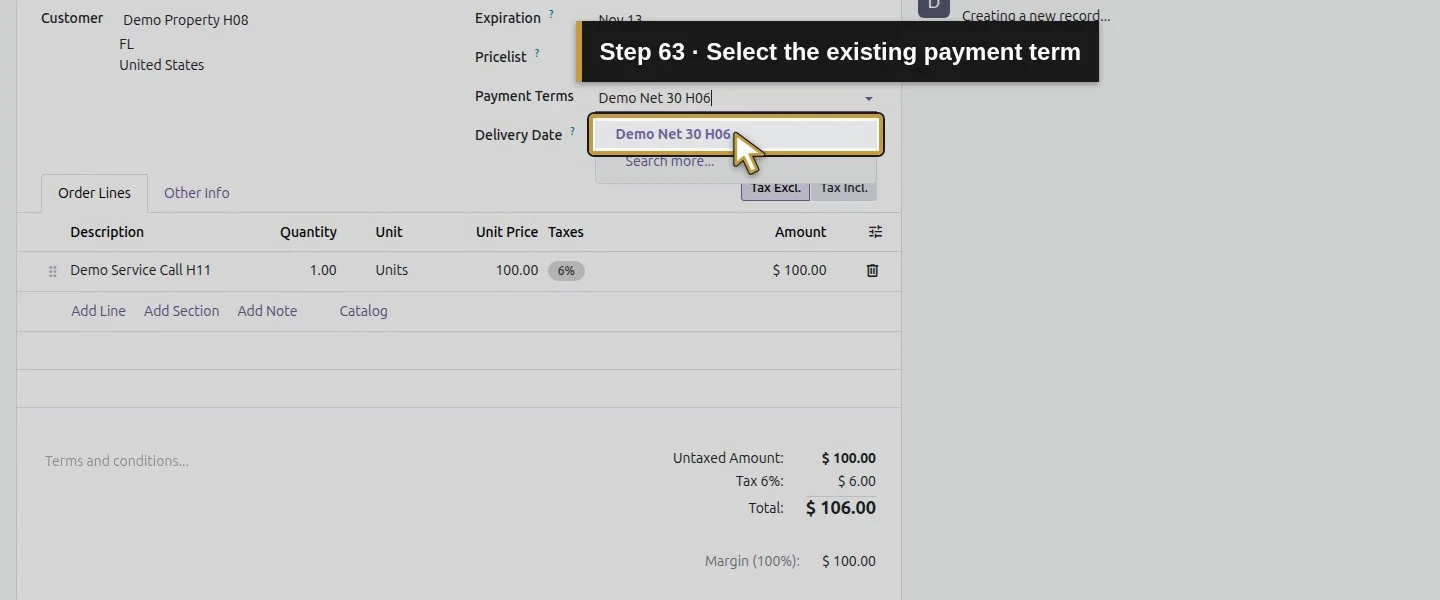Screen dimensions: 1440x600
Task: Click Quantity column header
Action: (x=308, y=232)
